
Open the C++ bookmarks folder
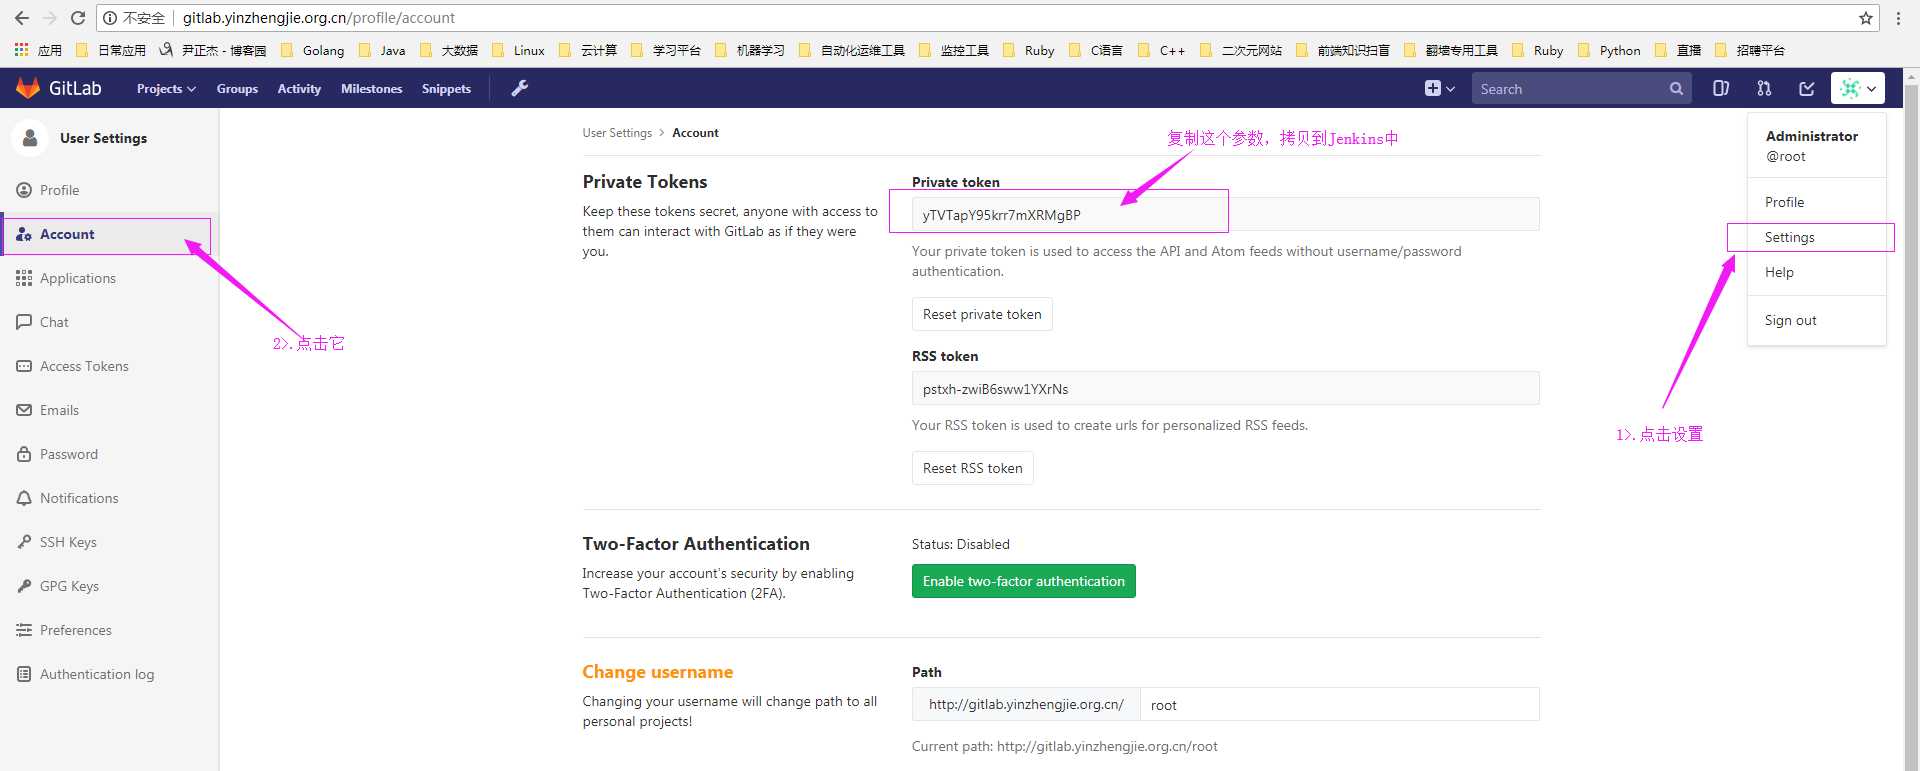click(1161, 50)
